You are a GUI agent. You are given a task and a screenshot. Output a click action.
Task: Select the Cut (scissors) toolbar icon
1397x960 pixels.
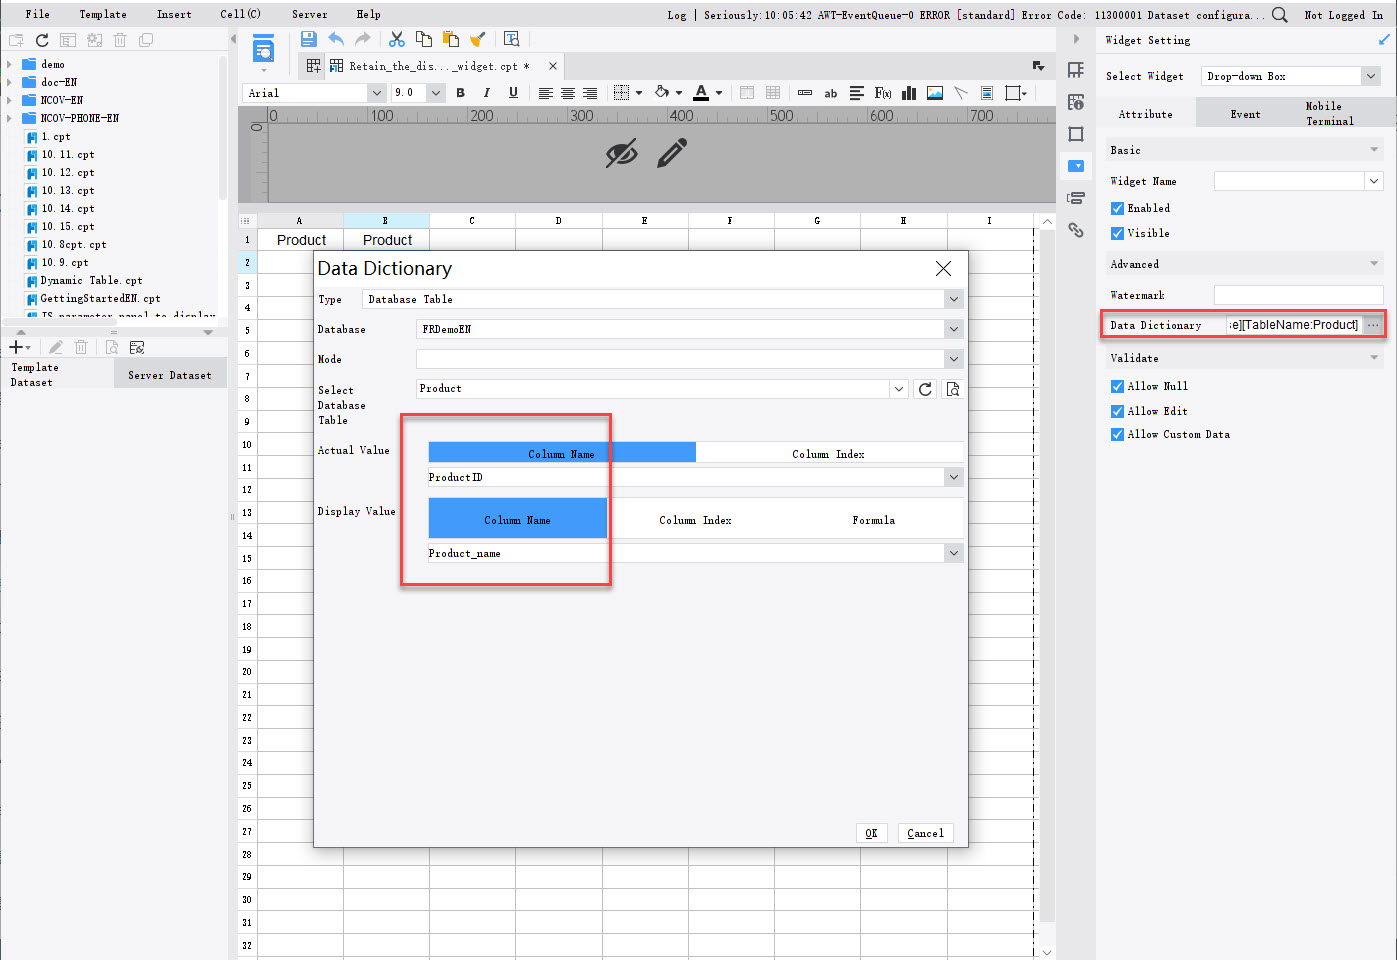[x=397, y=38]
